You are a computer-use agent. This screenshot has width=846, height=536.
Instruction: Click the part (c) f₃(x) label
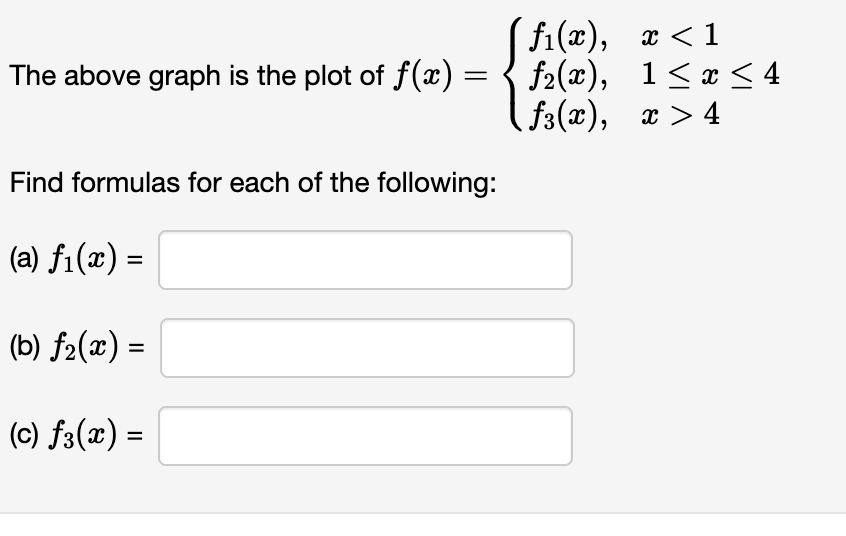point(63,435)
